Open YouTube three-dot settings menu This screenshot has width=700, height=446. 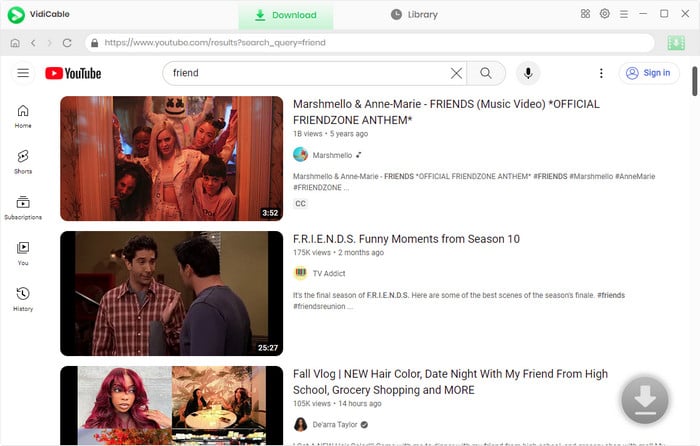coord(601,73)
